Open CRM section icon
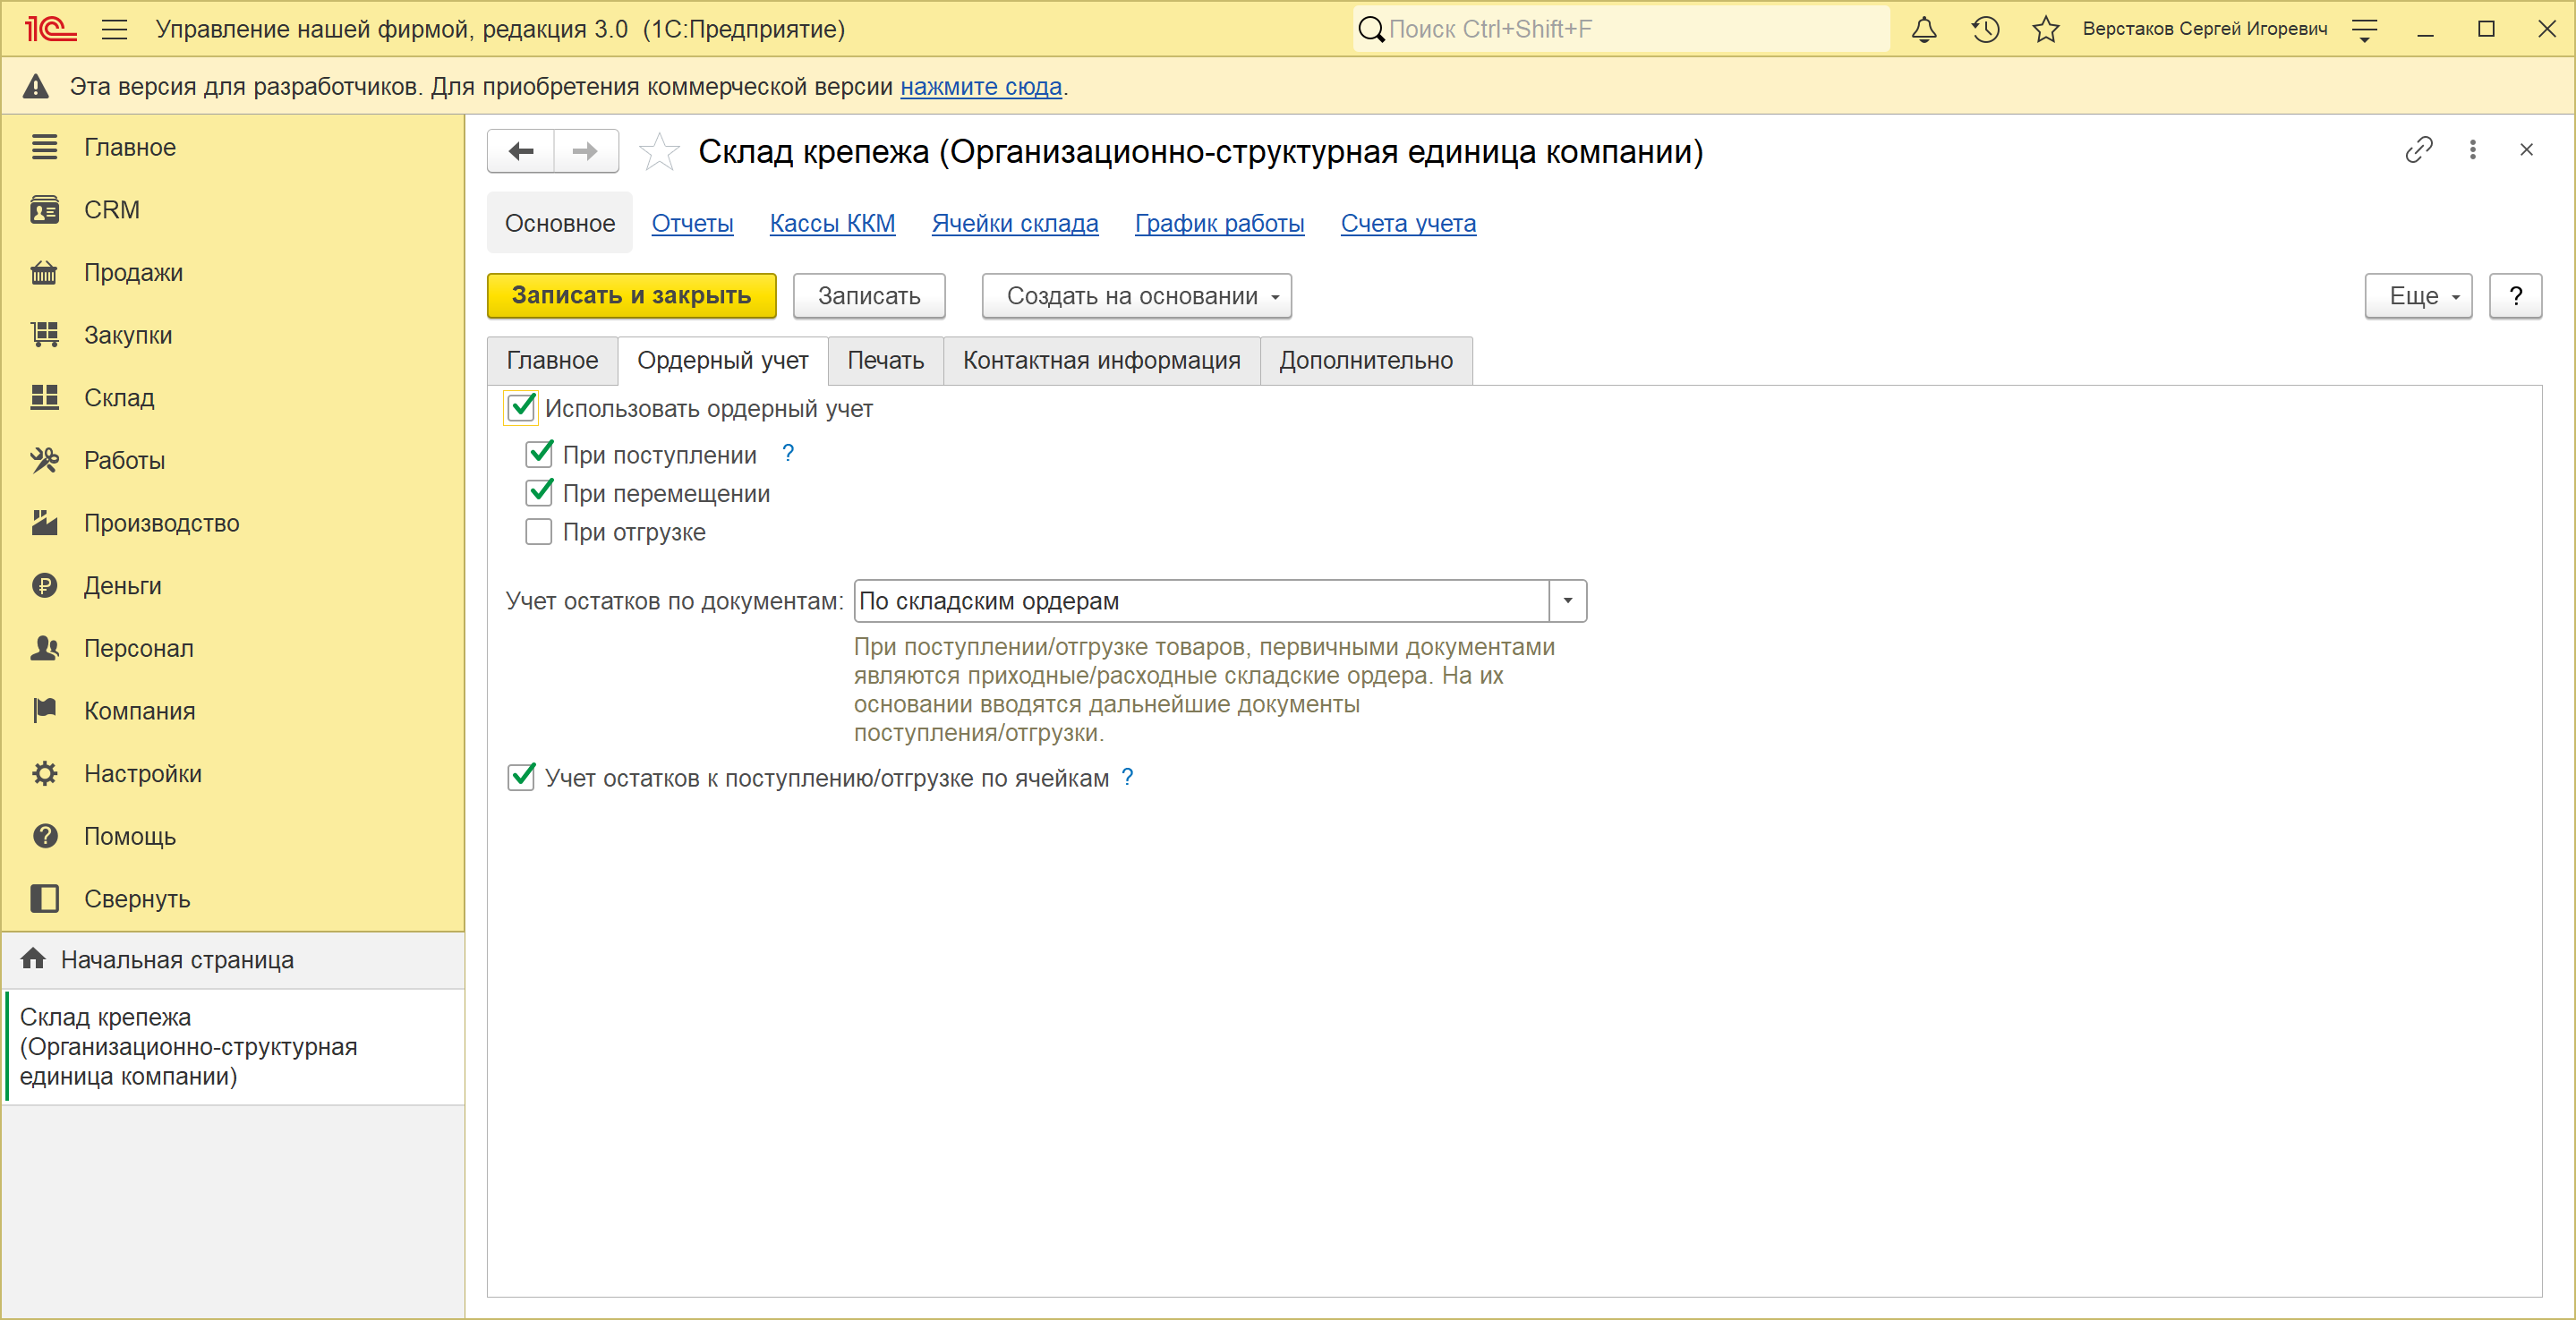Viewport: 2576px width, 1320px height. point(44,210)
